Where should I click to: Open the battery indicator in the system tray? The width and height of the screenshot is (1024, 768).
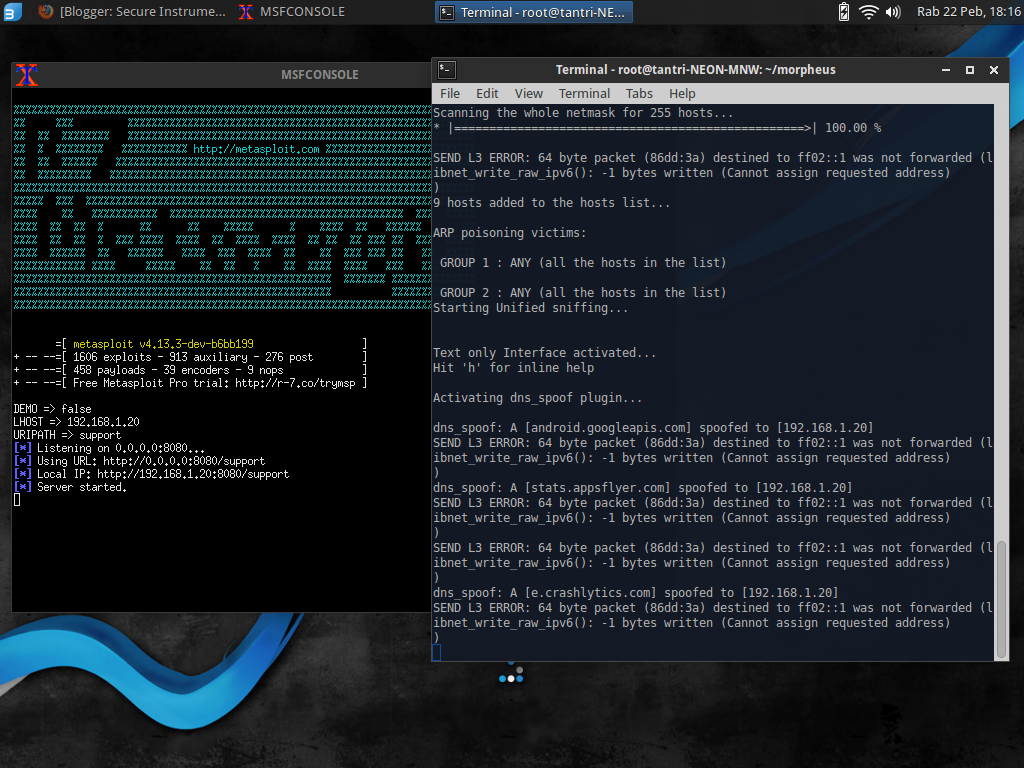[844, 12]
